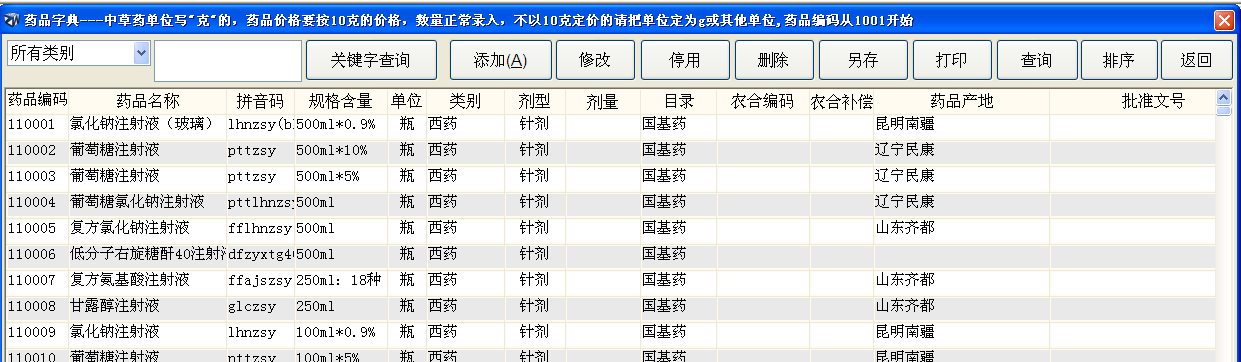1241x362 pixels.
Task: Click the 农合编码 column header
Action: click(x=763, y=101)
